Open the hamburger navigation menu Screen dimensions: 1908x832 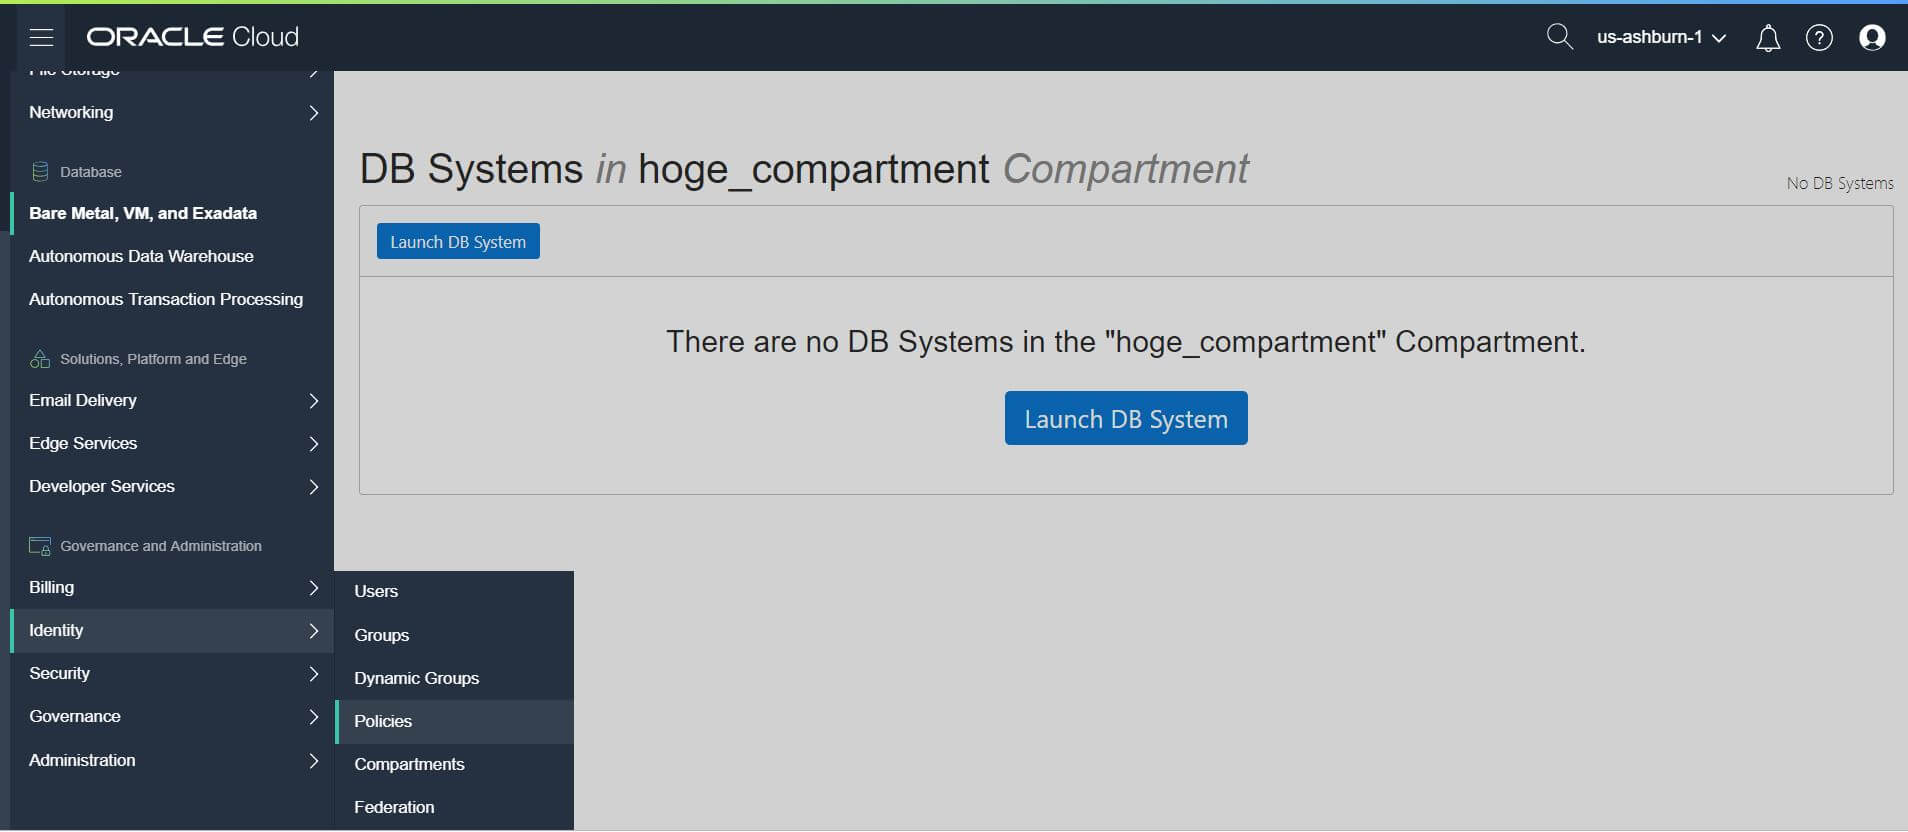point(41,38)
